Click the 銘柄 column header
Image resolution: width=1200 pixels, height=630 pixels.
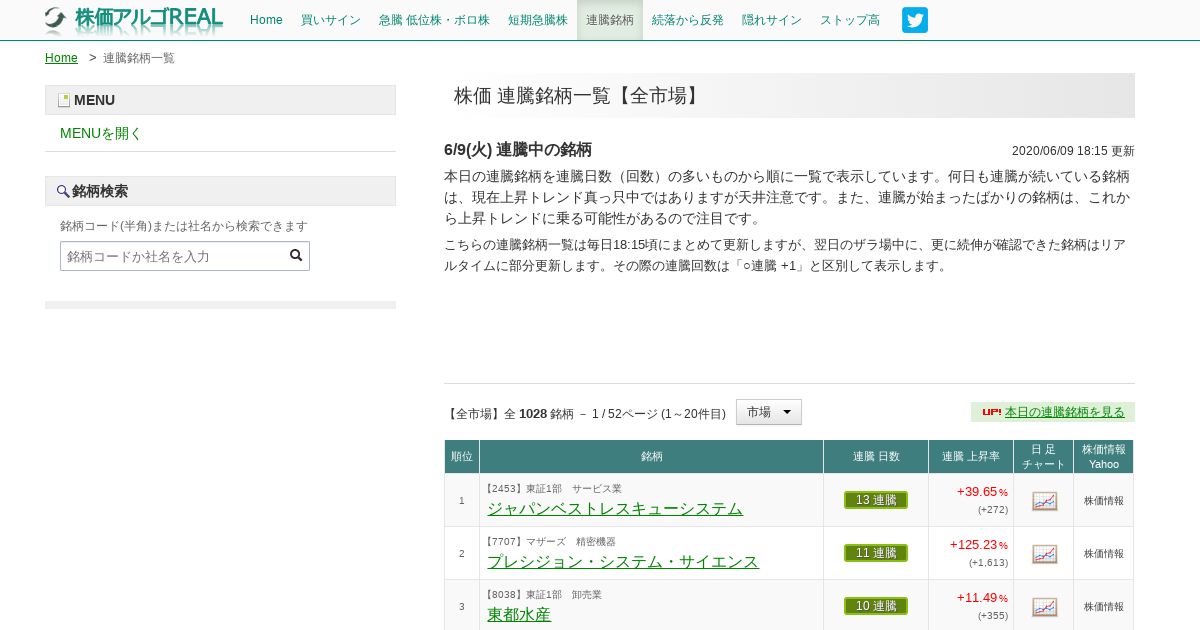point(652,456)
